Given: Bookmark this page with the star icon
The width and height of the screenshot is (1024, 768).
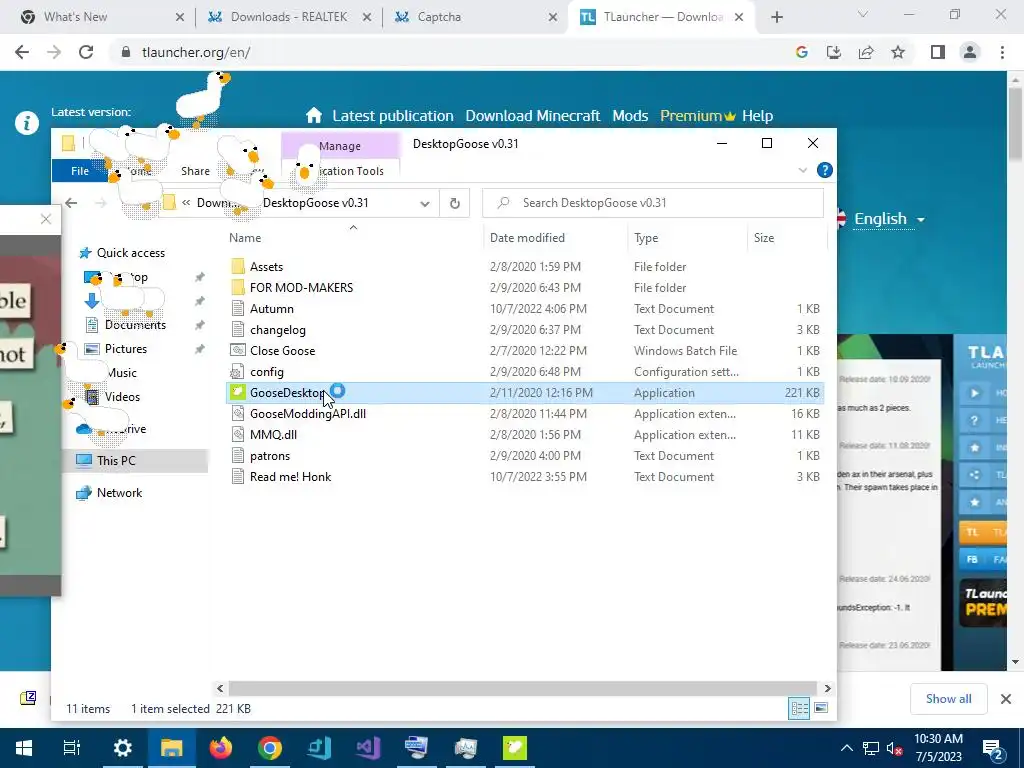Looking at the screenshot, I should coord(898,52).
